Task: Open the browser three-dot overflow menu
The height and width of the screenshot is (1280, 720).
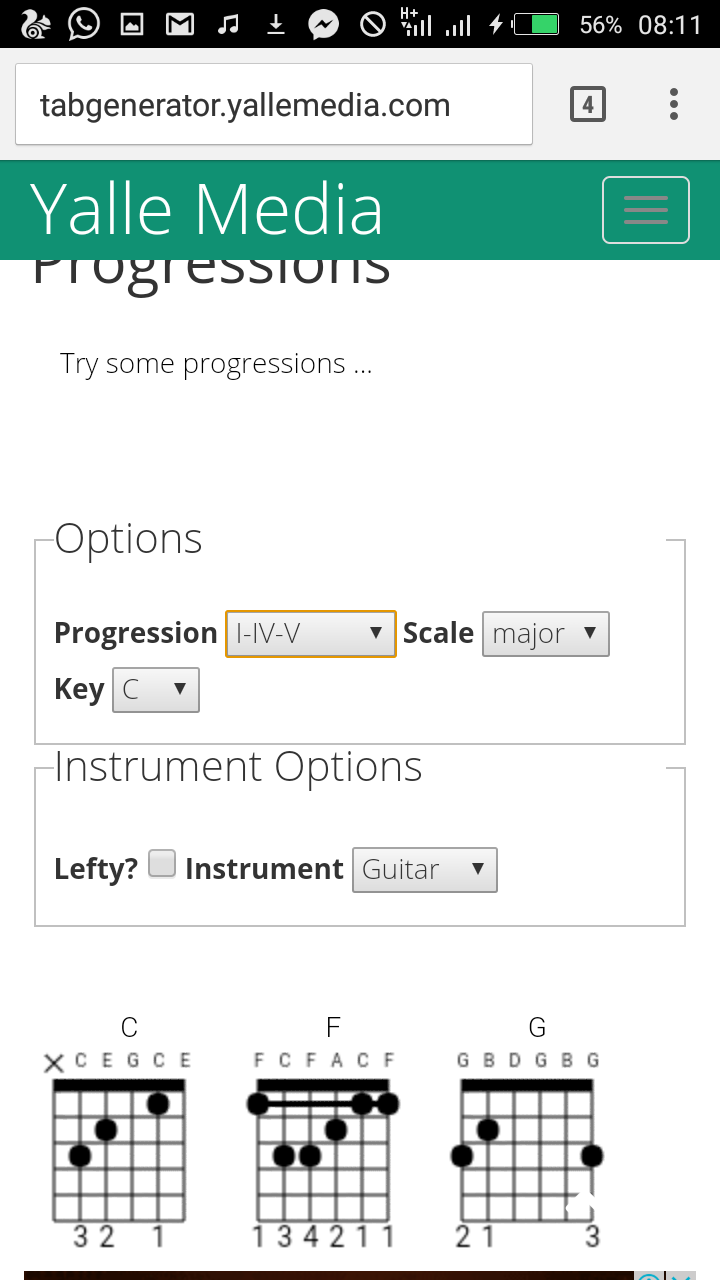Action: (x=674, y=104)
